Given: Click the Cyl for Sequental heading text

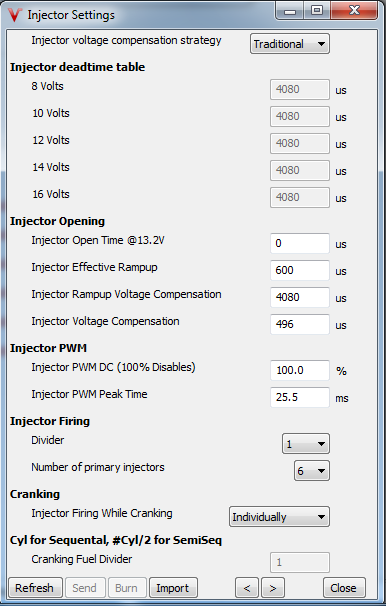Looking at the screenshot, I should [x=116, y=540].
